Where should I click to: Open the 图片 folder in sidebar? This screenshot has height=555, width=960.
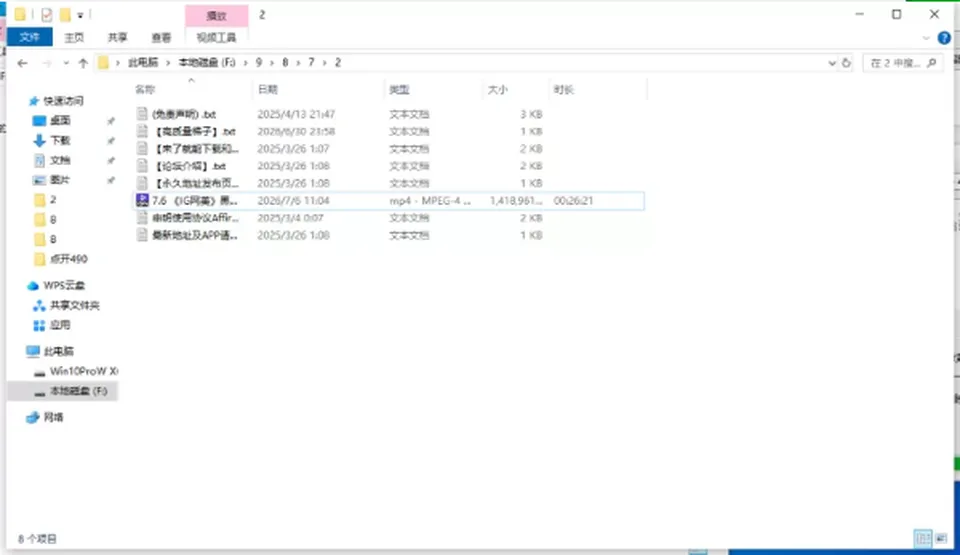[60, 179]
